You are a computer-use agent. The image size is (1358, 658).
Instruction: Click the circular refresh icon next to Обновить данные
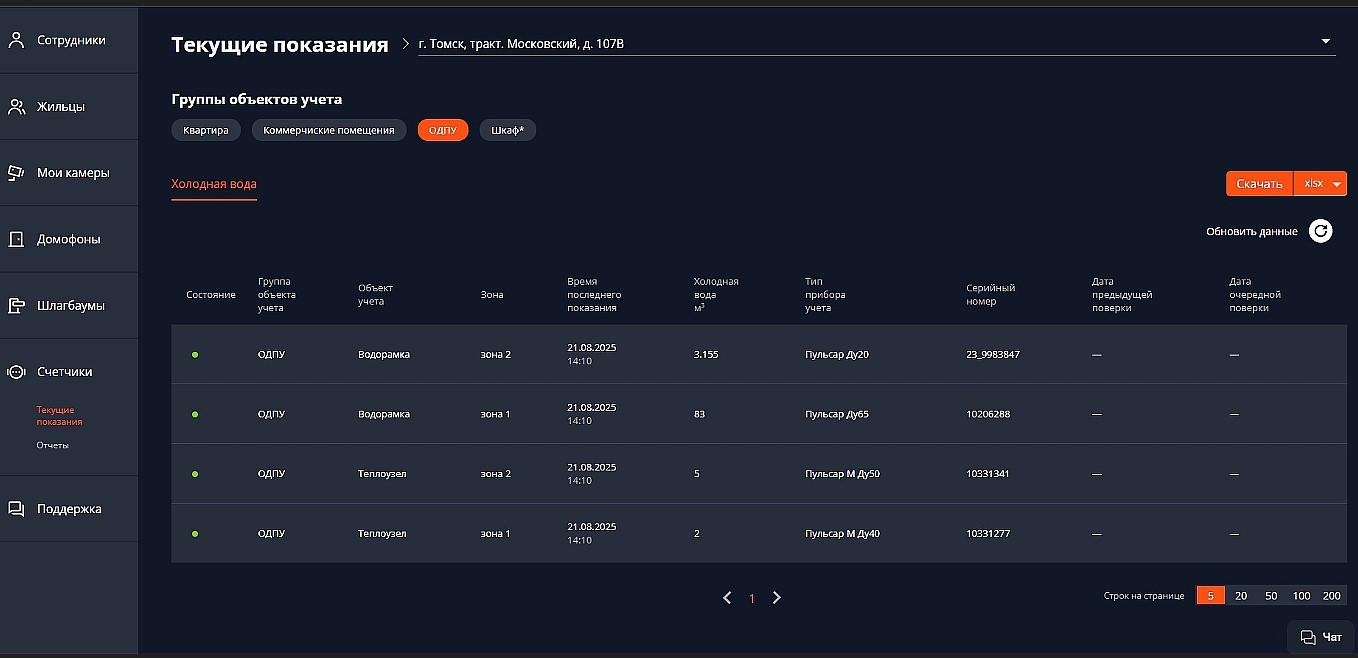pos(1320,231)
